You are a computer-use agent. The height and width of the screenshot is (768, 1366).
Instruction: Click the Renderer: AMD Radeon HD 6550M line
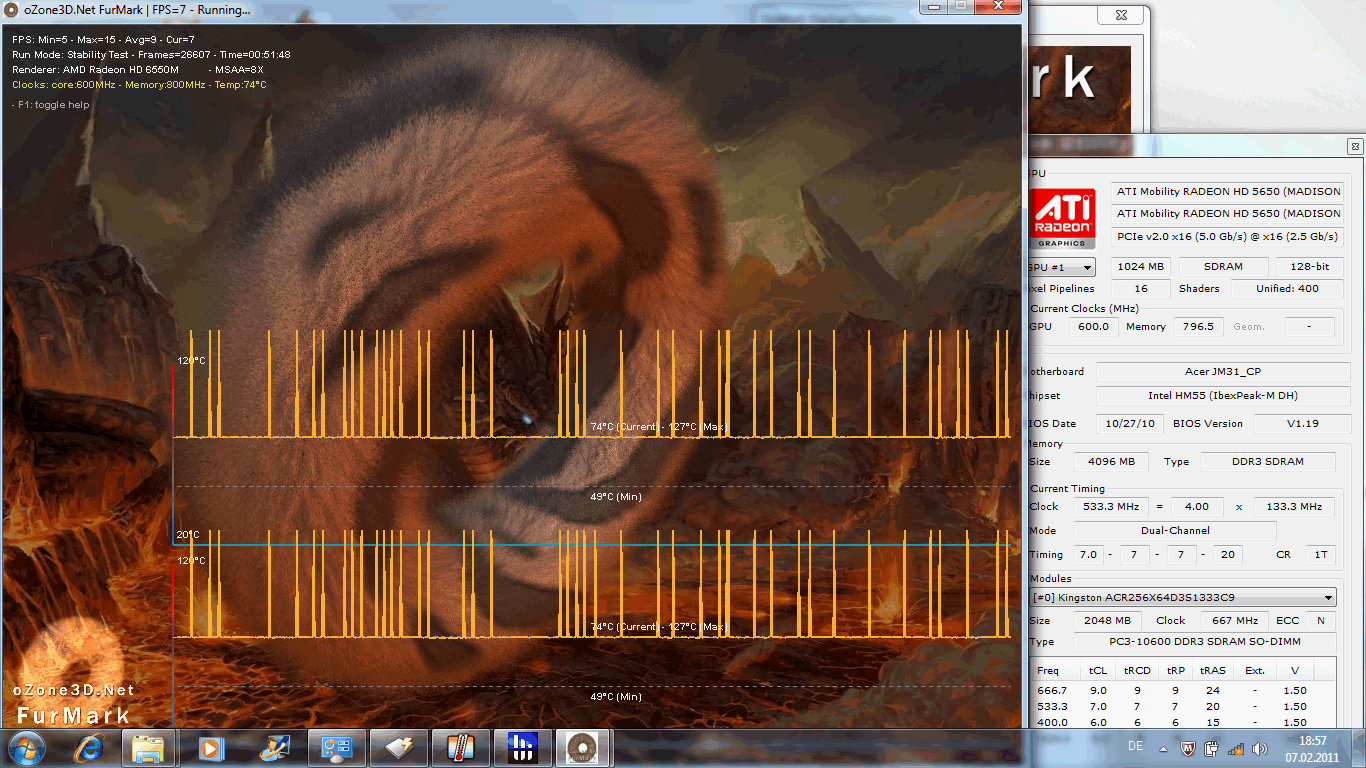(138, 69)
